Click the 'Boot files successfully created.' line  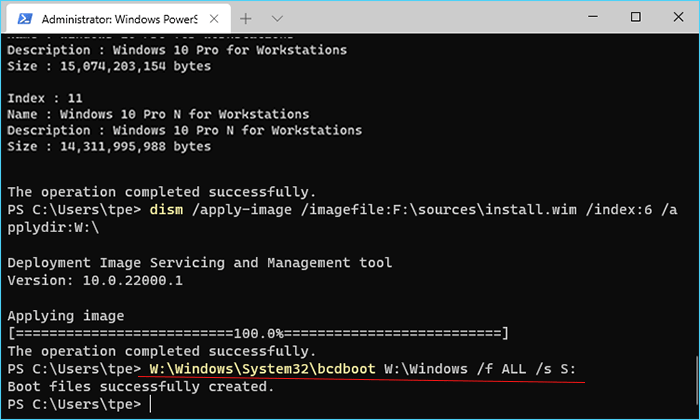[x=141, y=387]
